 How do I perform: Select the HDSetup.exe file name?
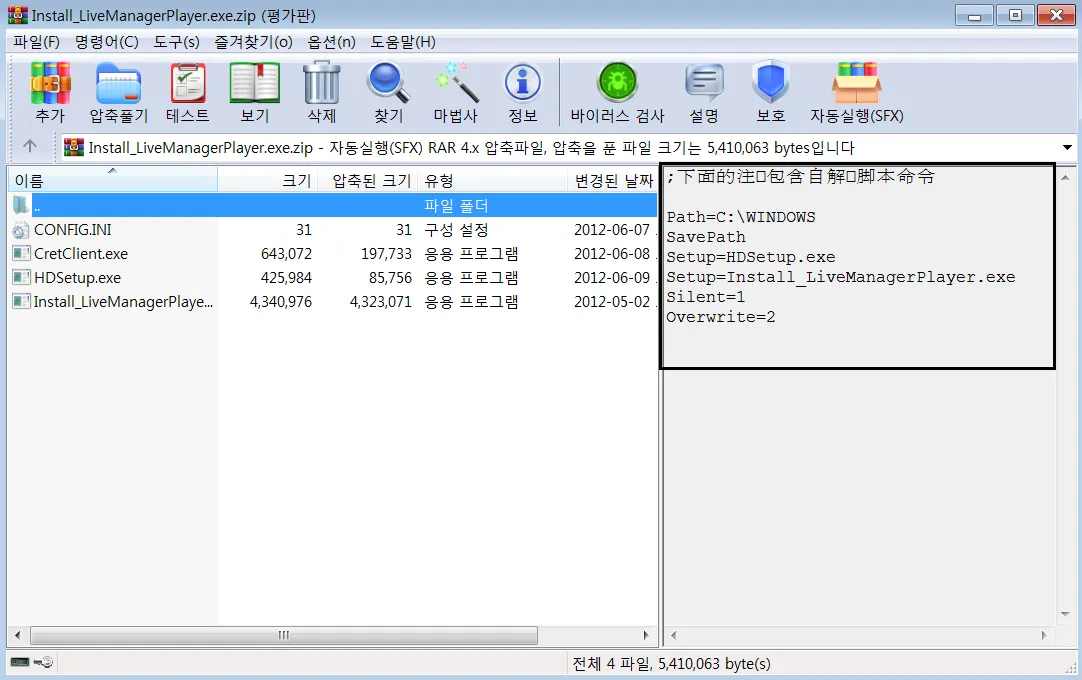coord(77,278)
